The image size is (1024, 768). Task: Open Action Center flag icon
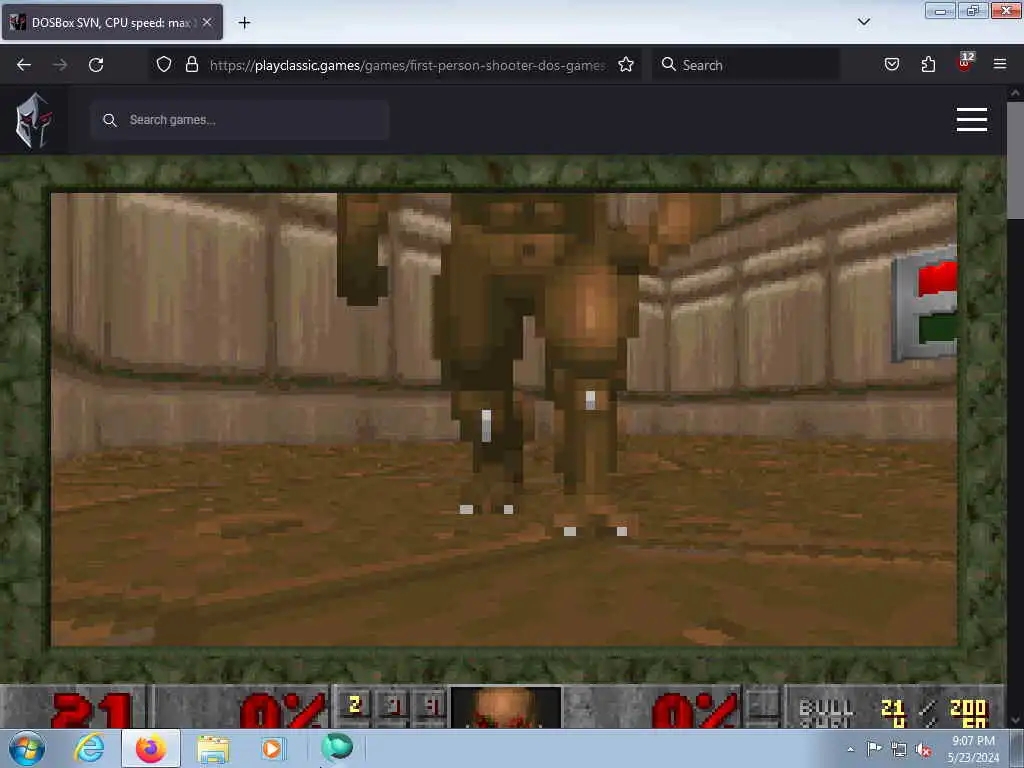(x=874, y=748)
